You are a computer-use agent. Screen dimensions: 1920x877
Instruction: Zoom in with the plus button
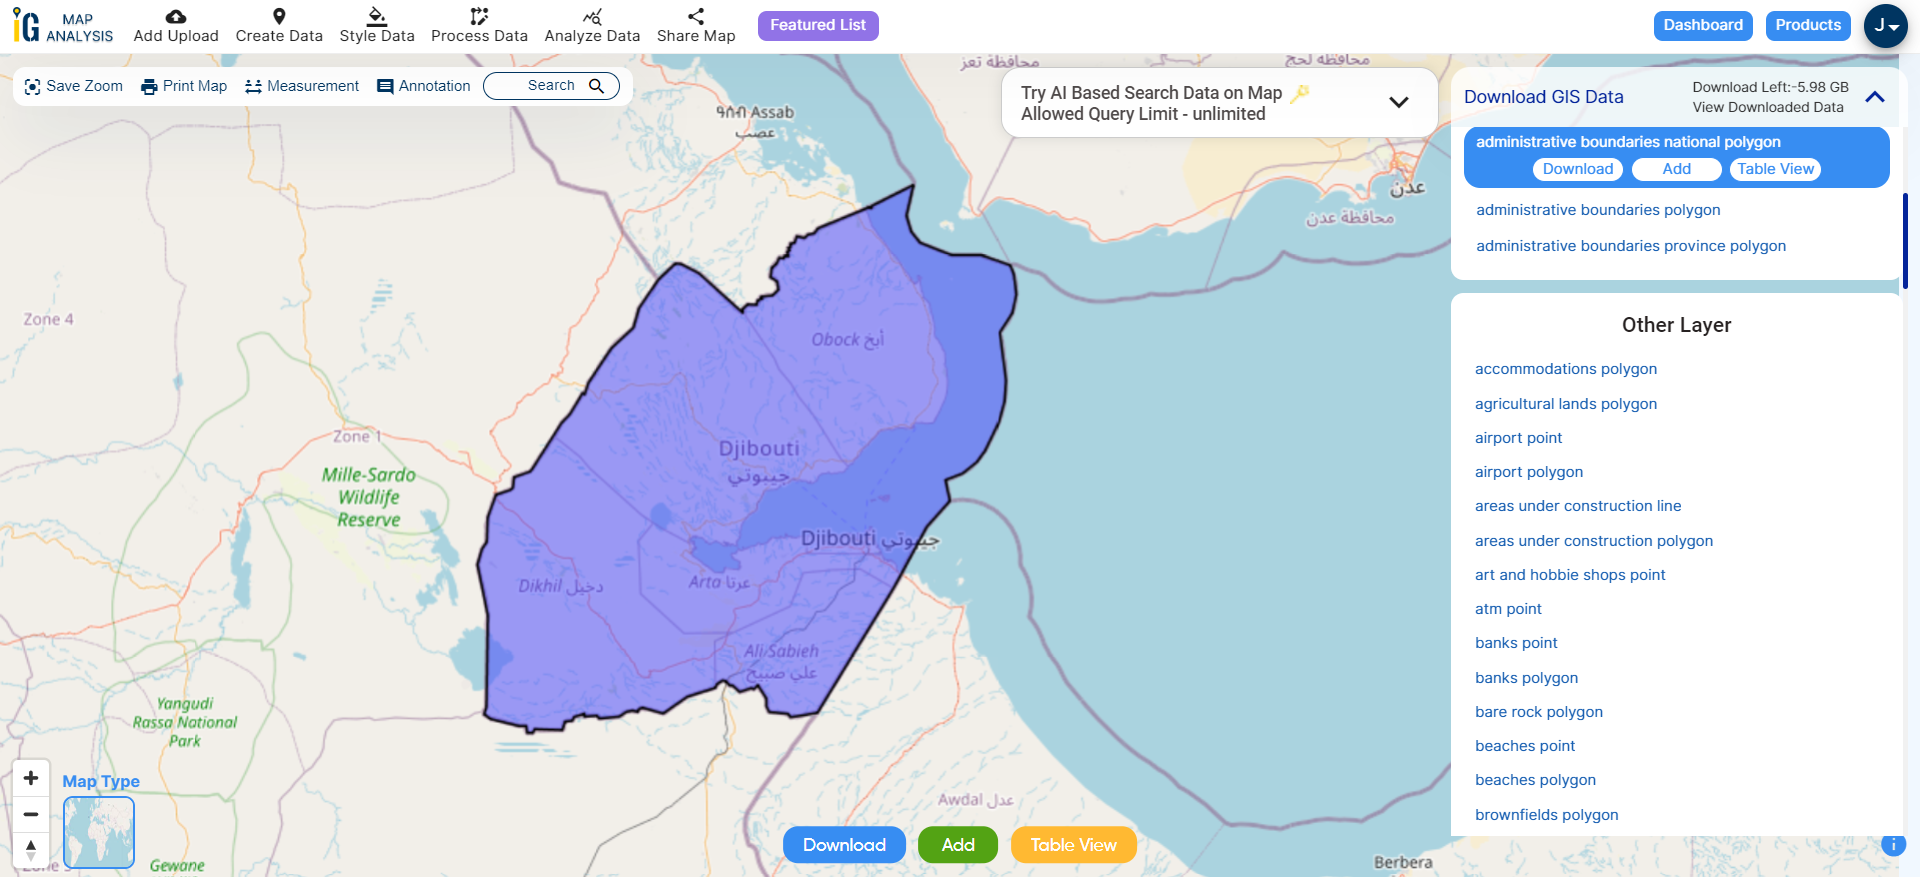pyautogui.click(x=31, y=778)
